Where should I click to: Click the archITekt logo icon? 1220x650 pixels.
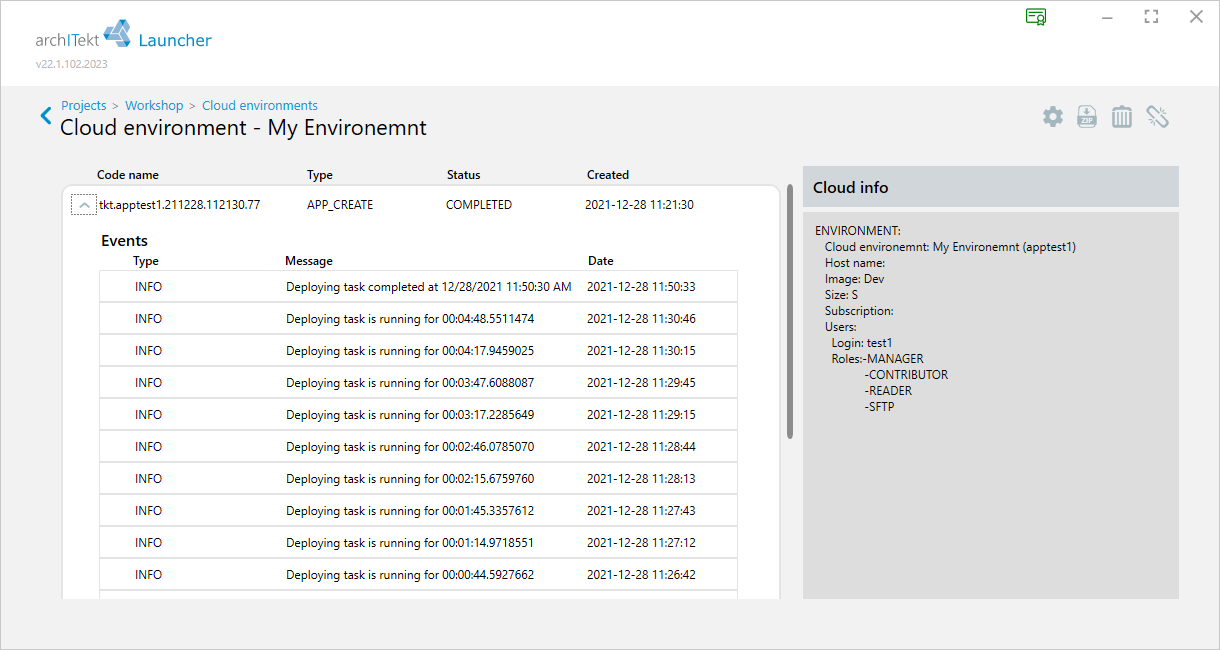pos(117,34)
